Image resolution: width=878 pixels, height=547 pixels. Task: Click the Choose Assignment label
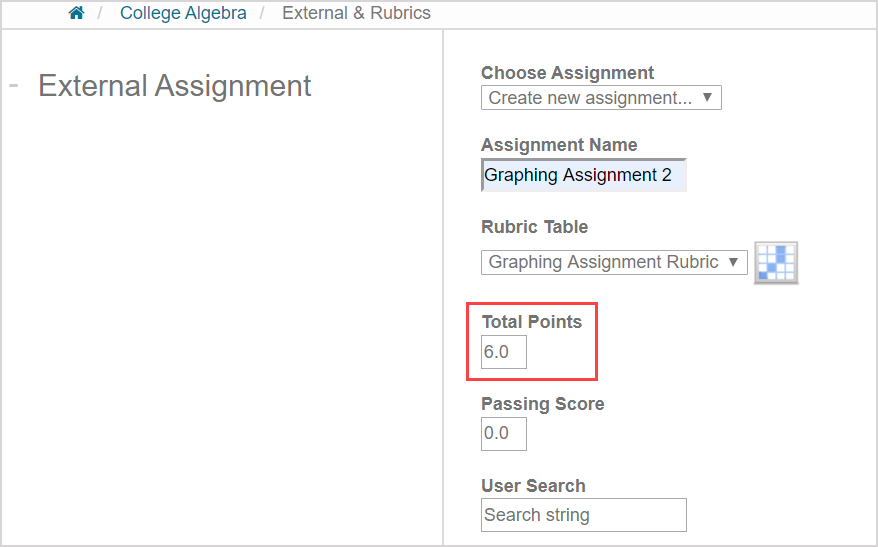(567, 73)
